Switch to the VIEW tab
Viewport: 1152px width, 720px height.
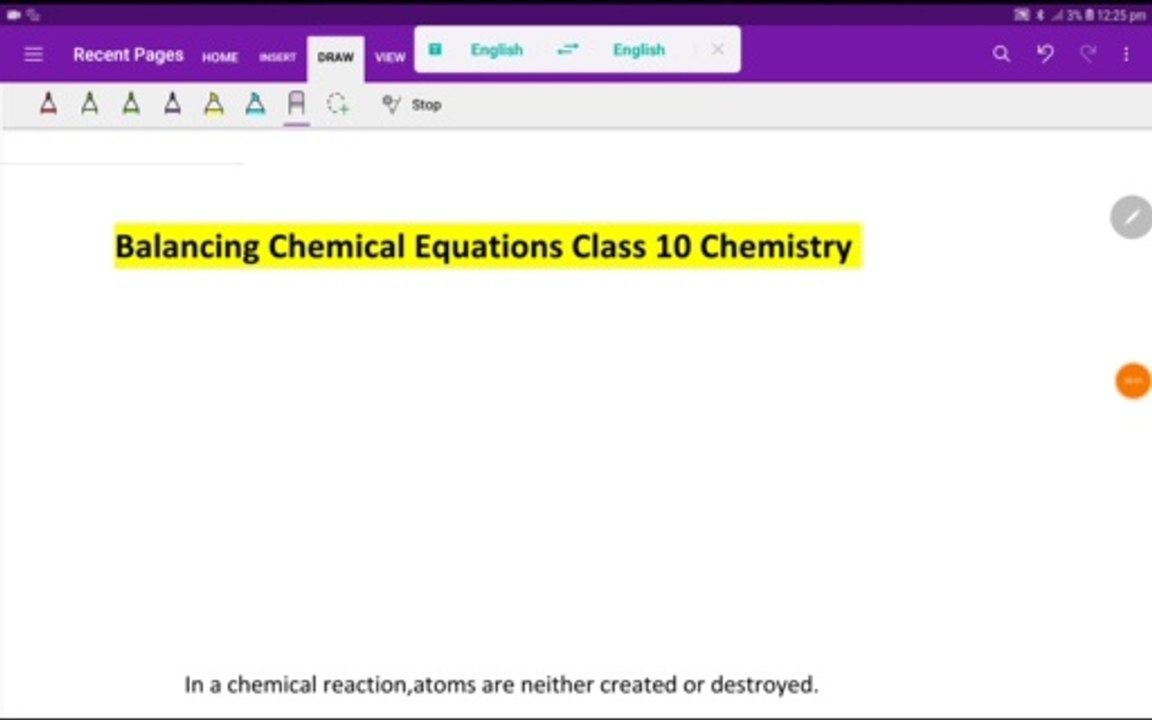coord(390,57)
